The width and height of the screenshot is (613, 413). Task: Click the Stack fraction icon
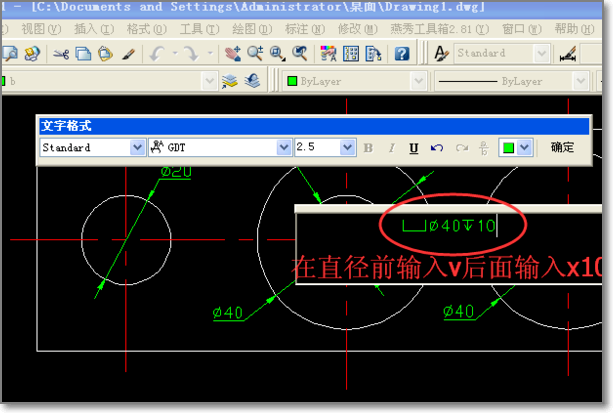tap(484, 148)
